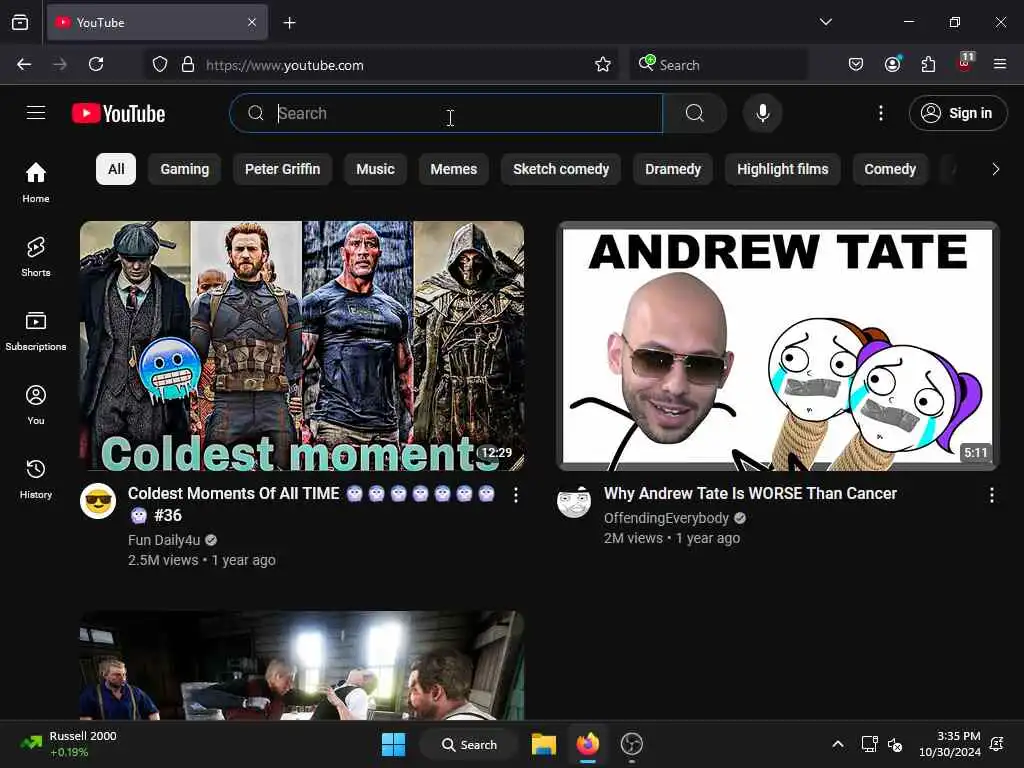Open YouTube settings three-dot menu near Sign in
Screen dimensions: 1024x768
tap(880, 113)
